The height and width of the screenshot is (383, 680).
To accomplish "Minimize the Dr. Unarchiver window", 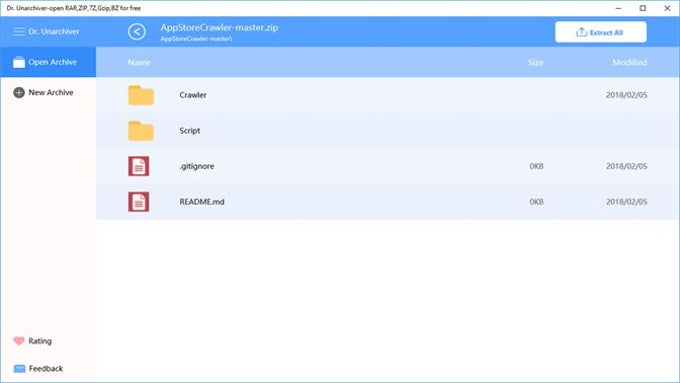I will coord(618,8).
